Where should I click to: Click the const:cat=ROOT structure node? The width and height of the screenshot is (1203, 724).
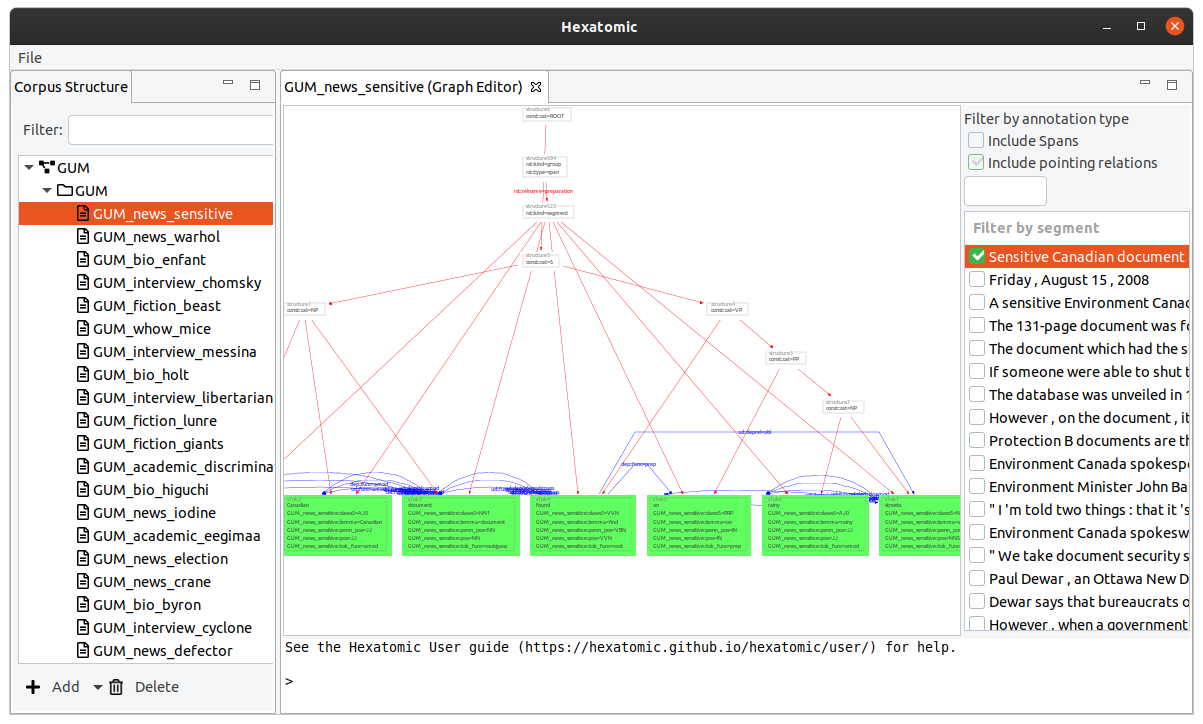(547, 114)
